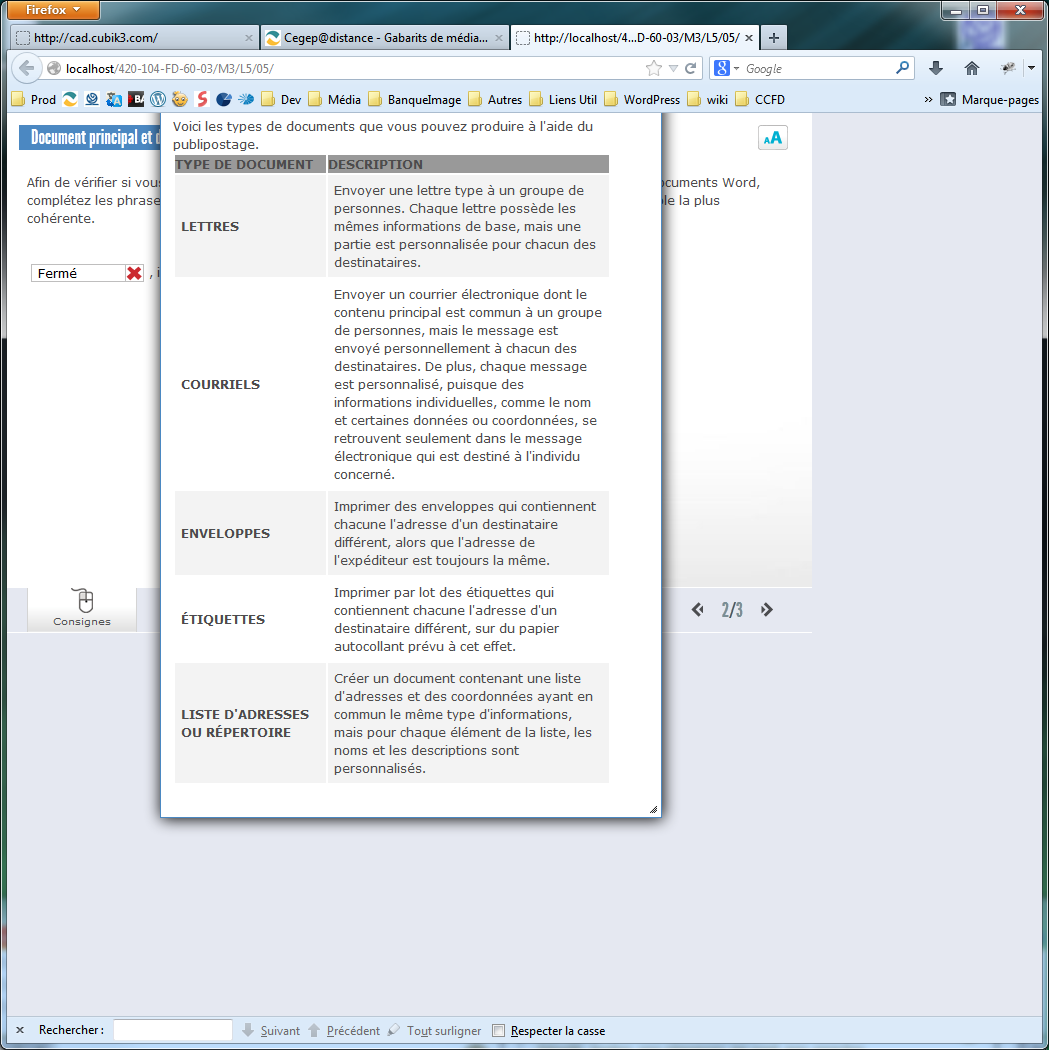Close the find bar
This screenshot has height=1050, width=1049.
20,1030
